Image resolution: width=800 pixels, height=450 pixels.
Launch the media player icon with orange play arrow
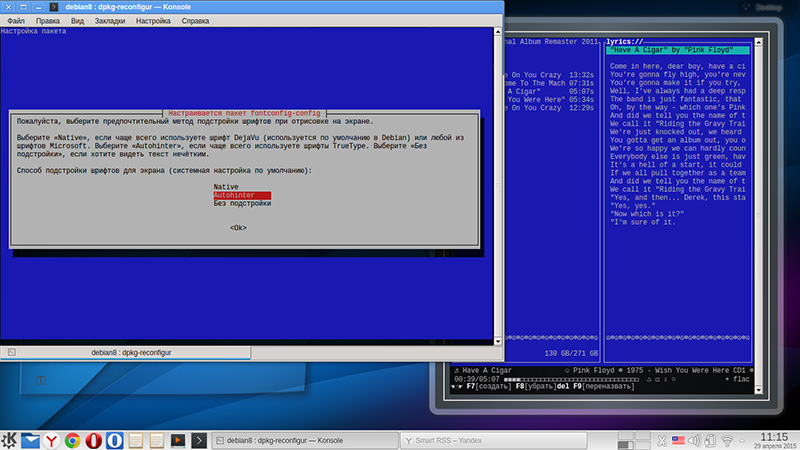[x=178, y=440]
